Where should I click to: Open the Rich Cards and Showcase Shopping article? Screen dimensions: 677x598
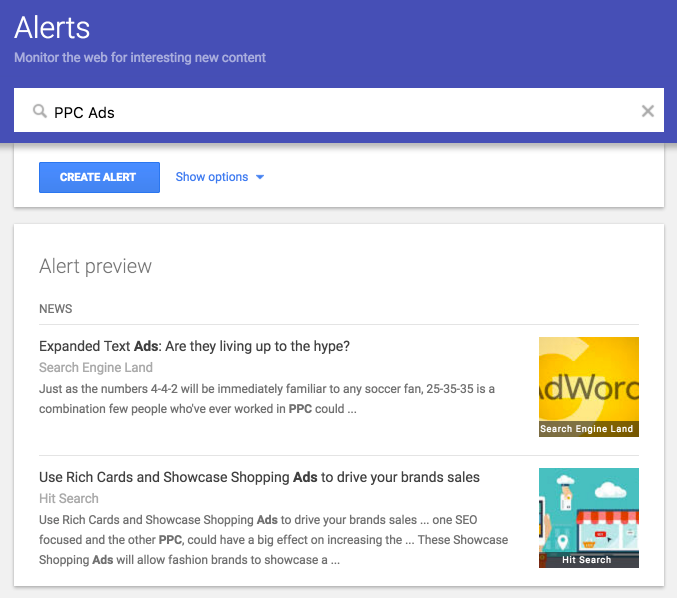(x=259, y=477)
